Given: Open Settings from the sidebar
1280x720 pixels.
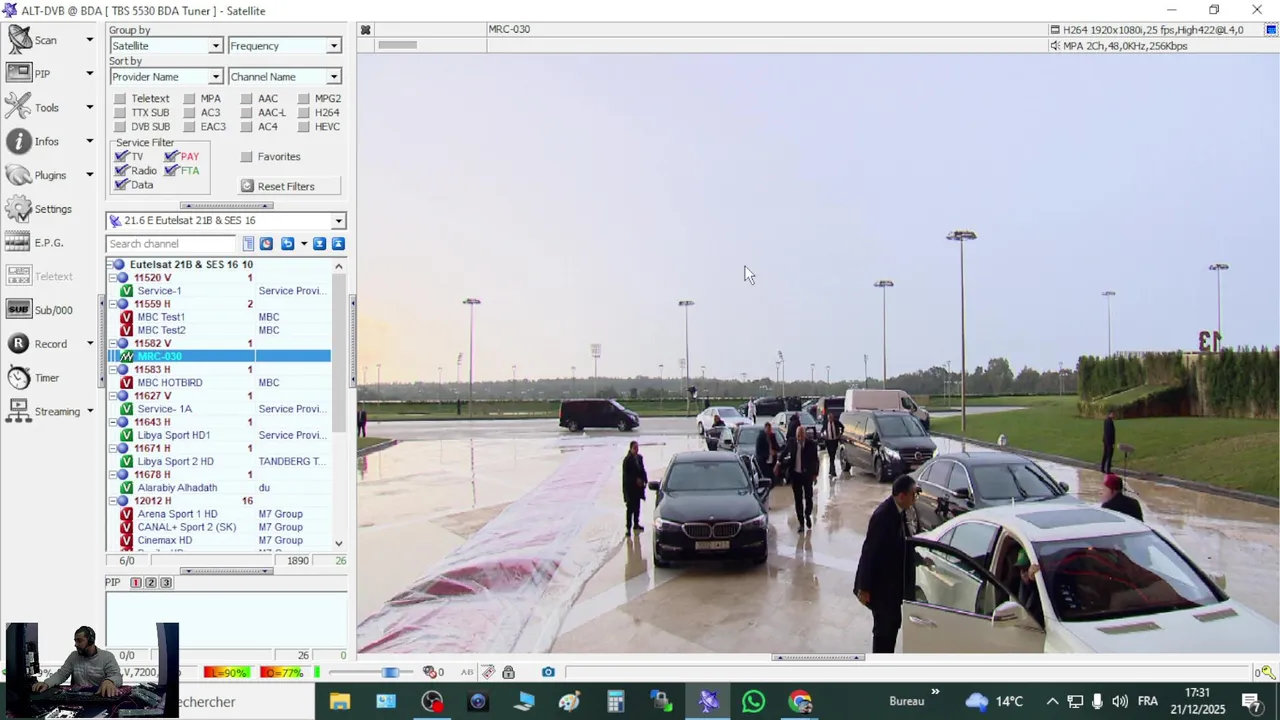Looking at the screenshot, I should 40,209.
